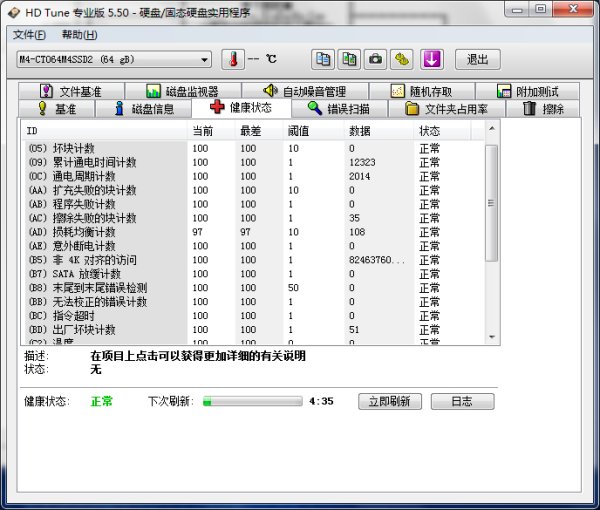Open the 文件(F) menu
Viewport: 600px width, 510px height.
pos(29,35)
